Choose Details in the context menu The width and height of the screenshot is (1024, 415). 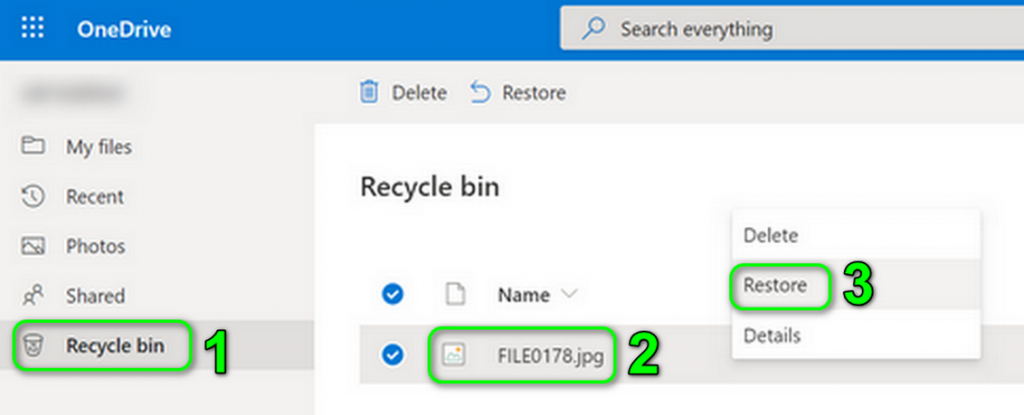point(772,335)
